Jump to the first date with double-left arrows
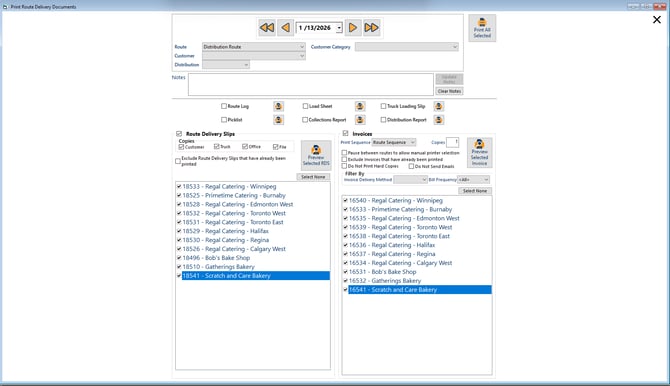The height and width of the screenshot is (386, 670). pos(267,28)
